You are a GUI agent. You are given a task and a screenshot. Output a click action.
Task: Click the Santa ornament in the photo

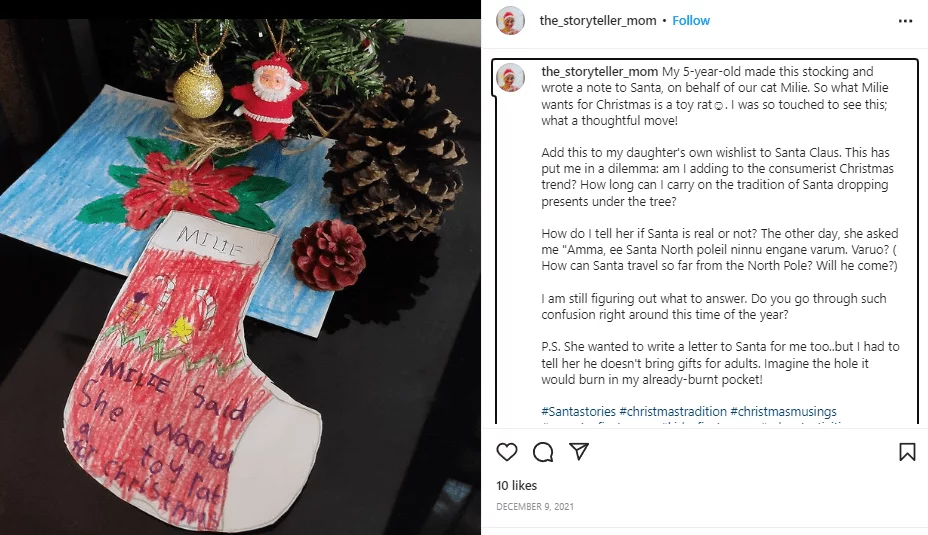[x=270, y=96]
